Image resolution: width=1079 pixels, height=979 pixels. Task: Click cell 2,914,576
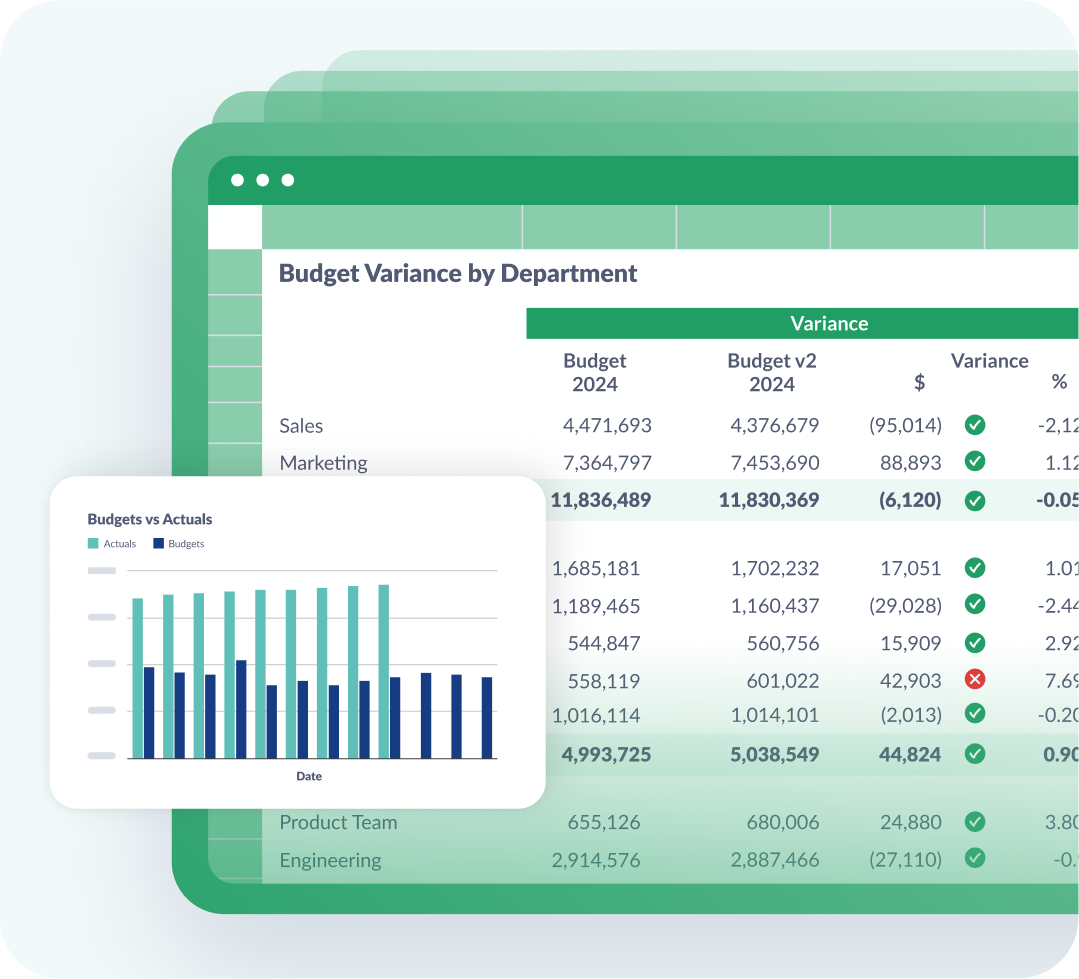[x=596, y=860]
